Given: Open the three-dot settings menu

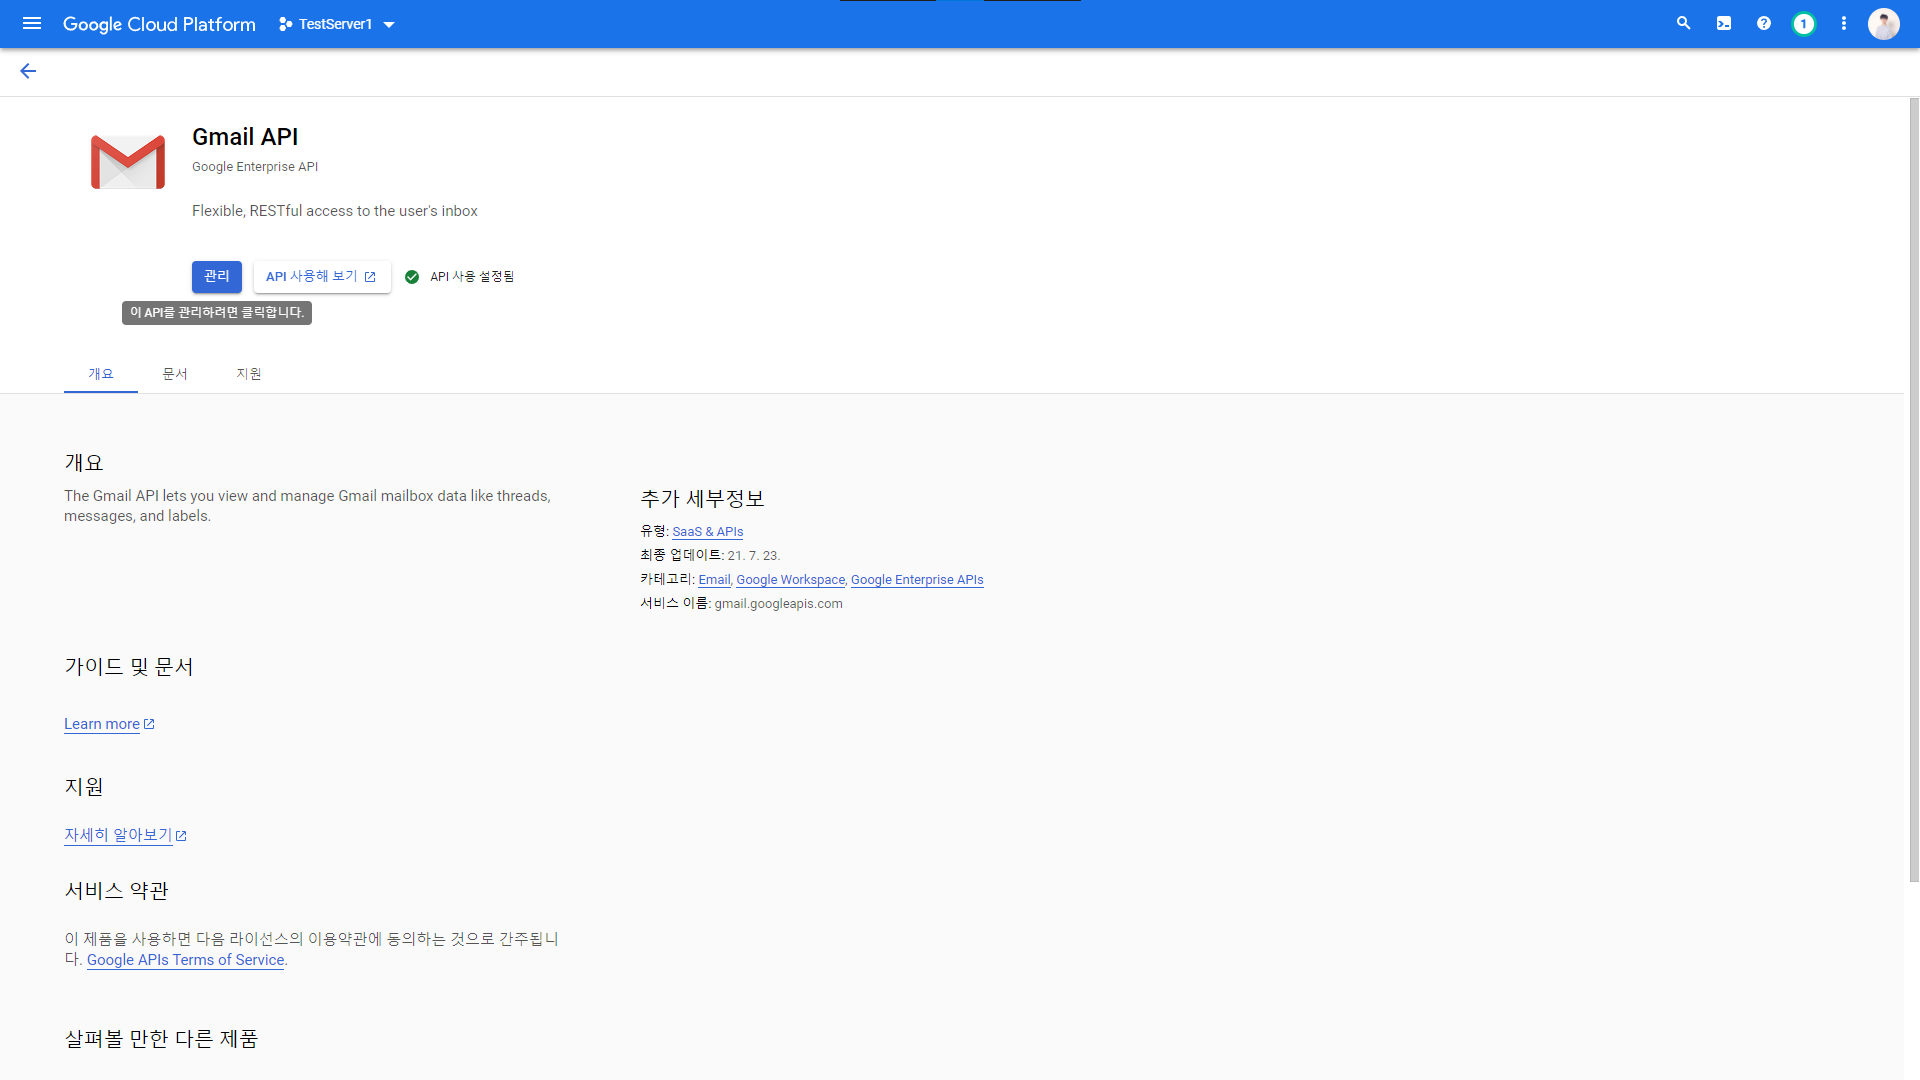Looking at the screenshot, I should click(x=1844, y=23).
